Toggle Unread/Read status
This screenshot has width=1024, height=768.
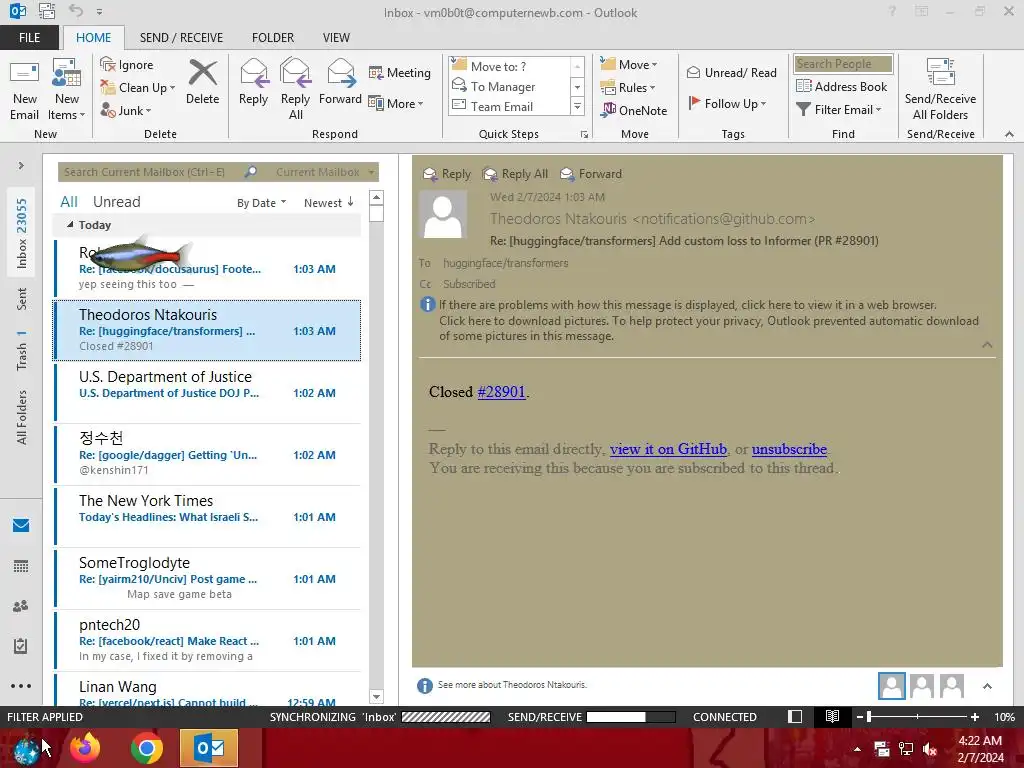(731, 72)
